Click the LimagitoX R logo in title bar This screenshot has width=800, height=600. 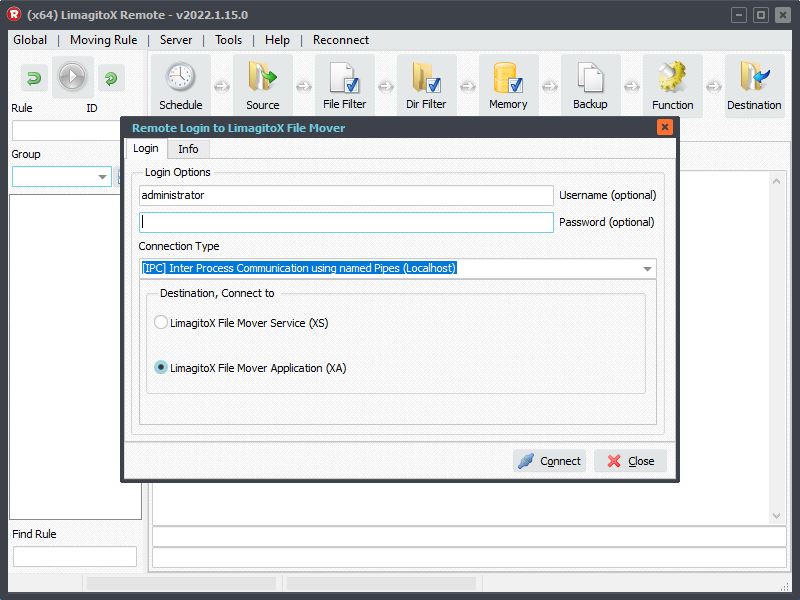tap(14, 14)
